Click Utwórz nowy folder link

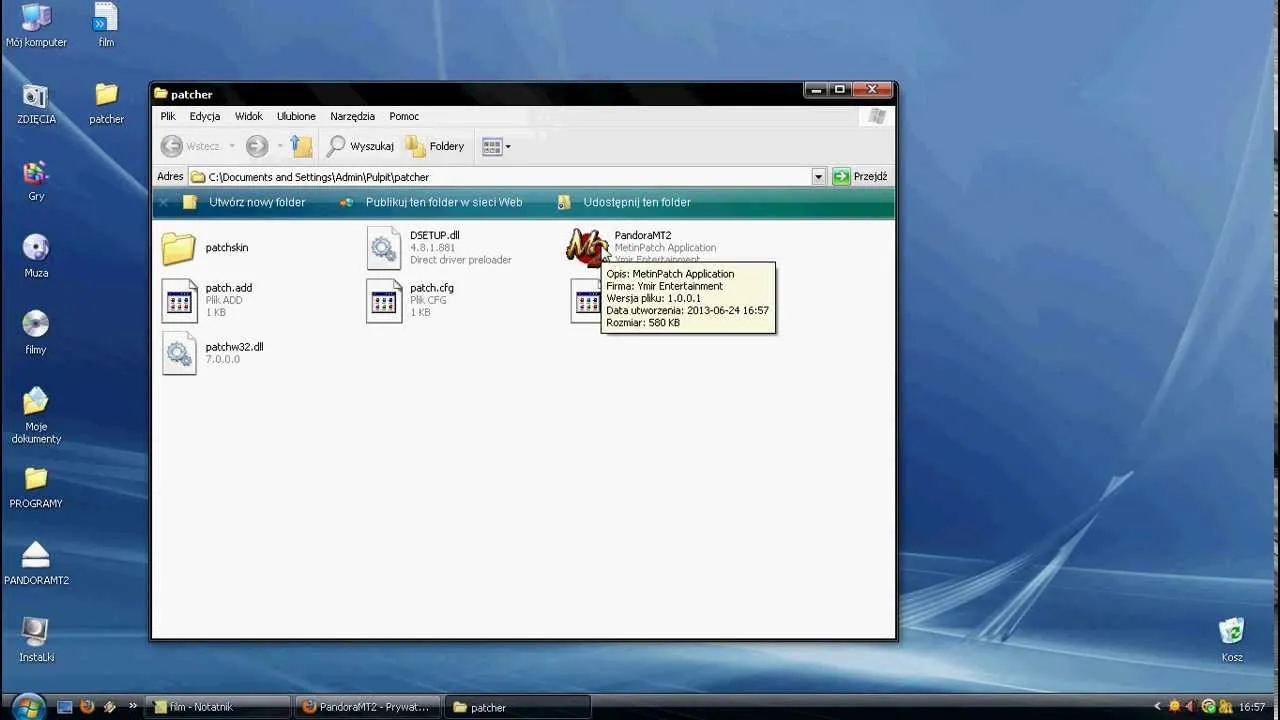(x=244, y=202)
